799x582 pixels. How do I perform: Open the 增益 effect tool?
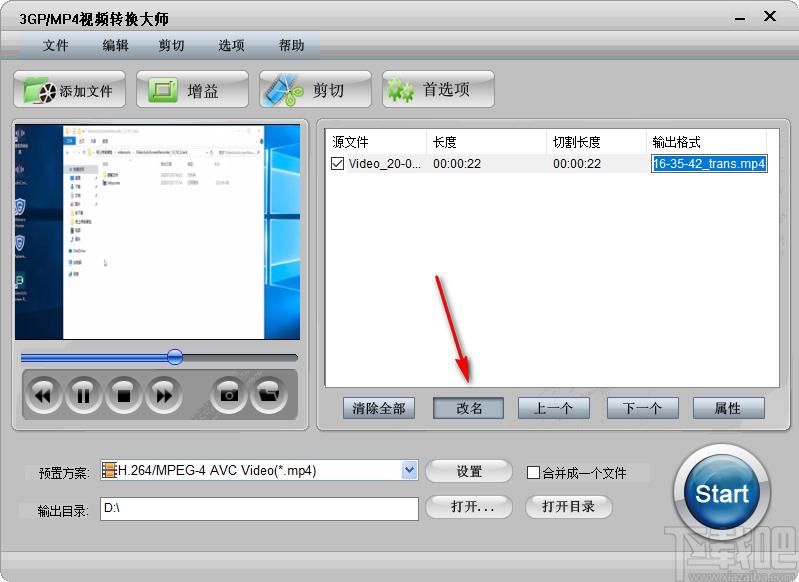click(192, 90)
